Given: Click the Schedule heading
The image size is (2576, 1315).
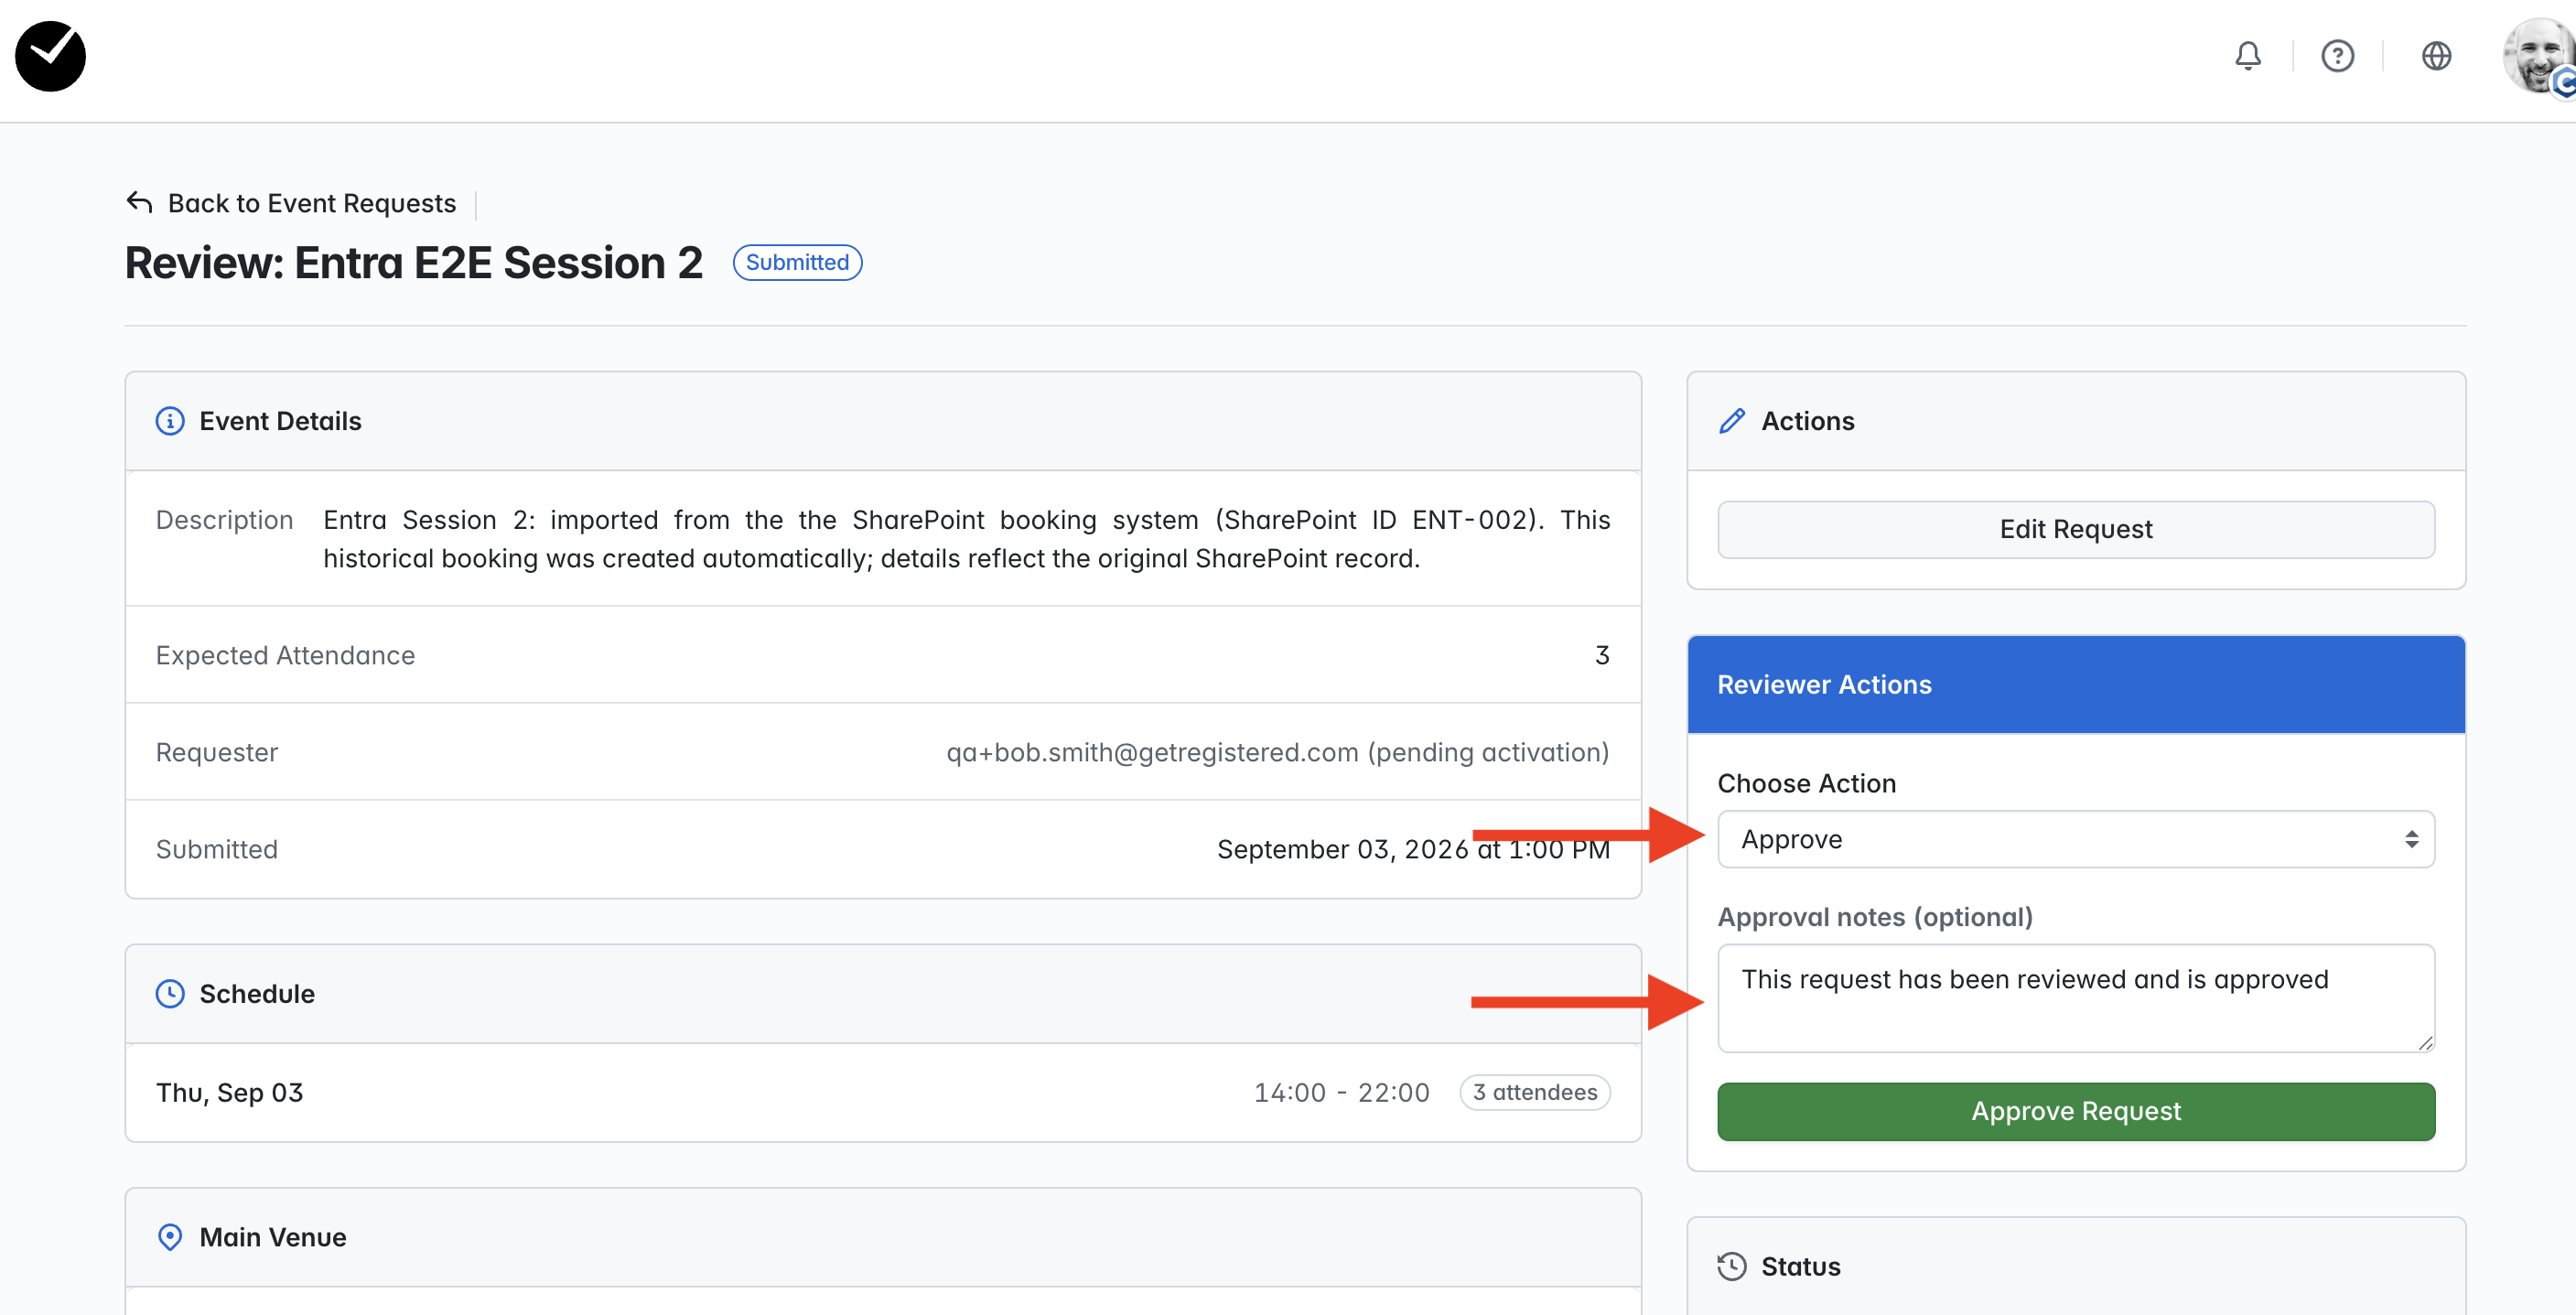Looking at the screenshot, I should point(257,994).
